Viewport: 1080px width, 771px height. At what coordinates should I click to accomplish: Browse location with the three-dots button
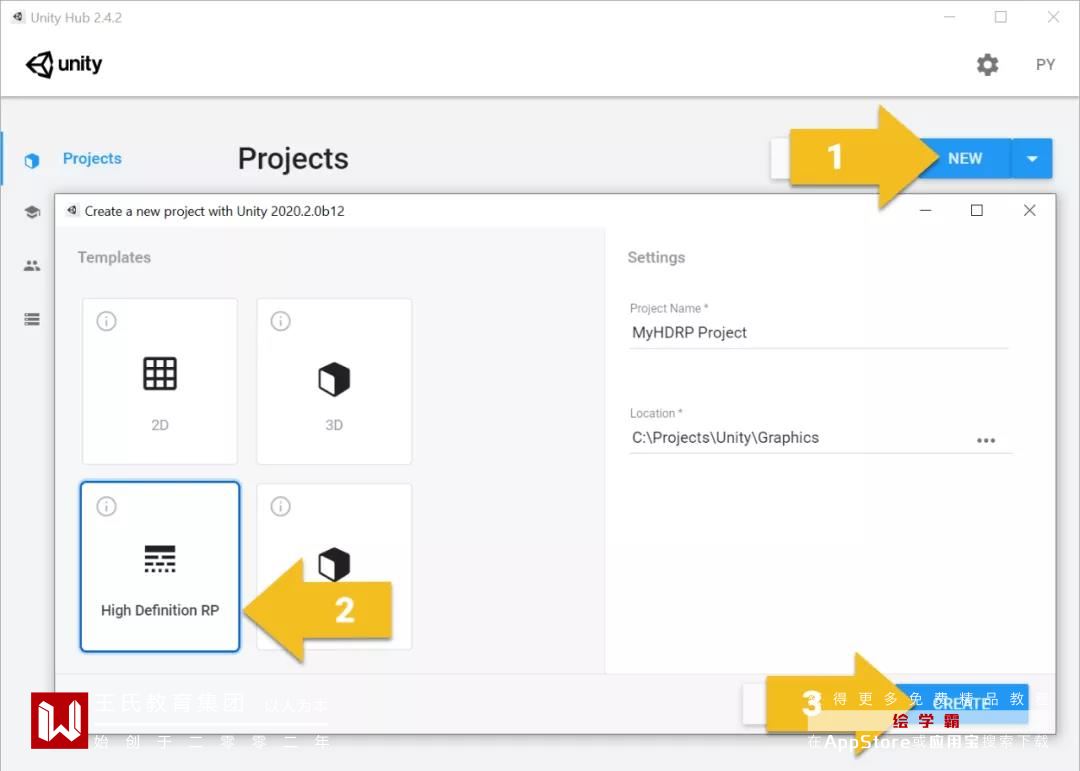(x=986, y=440)
